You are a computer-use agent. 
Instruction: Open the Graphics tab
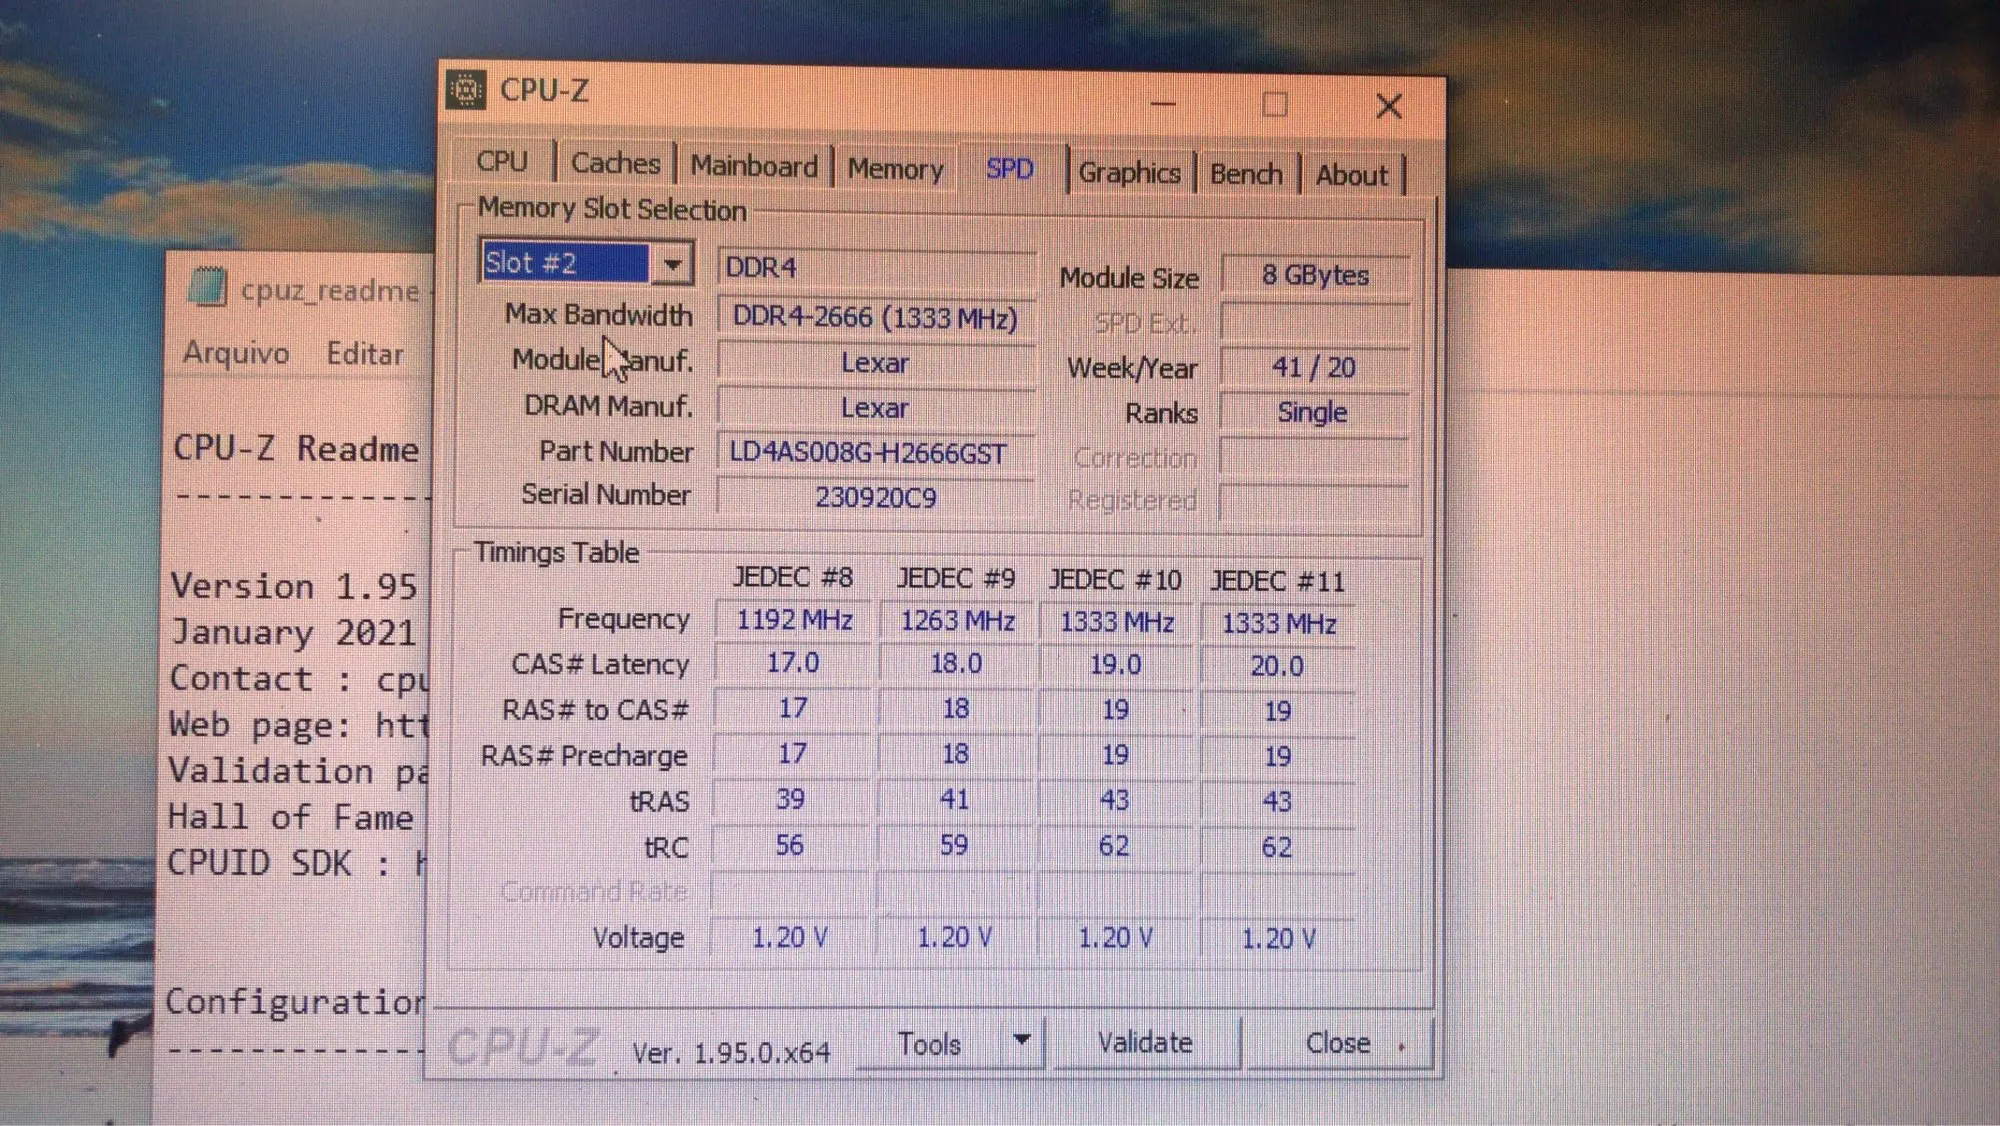[1129, 173]
